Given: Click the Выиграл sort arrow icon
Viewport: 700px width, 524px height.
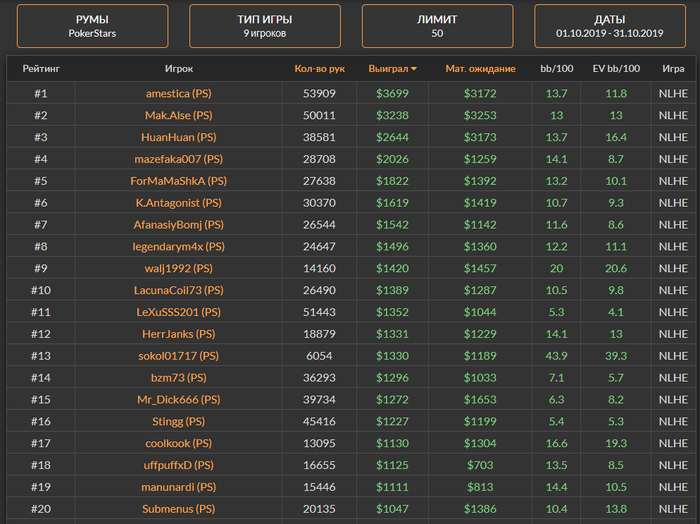Looking at the screenshot, I should pos(414,69).
